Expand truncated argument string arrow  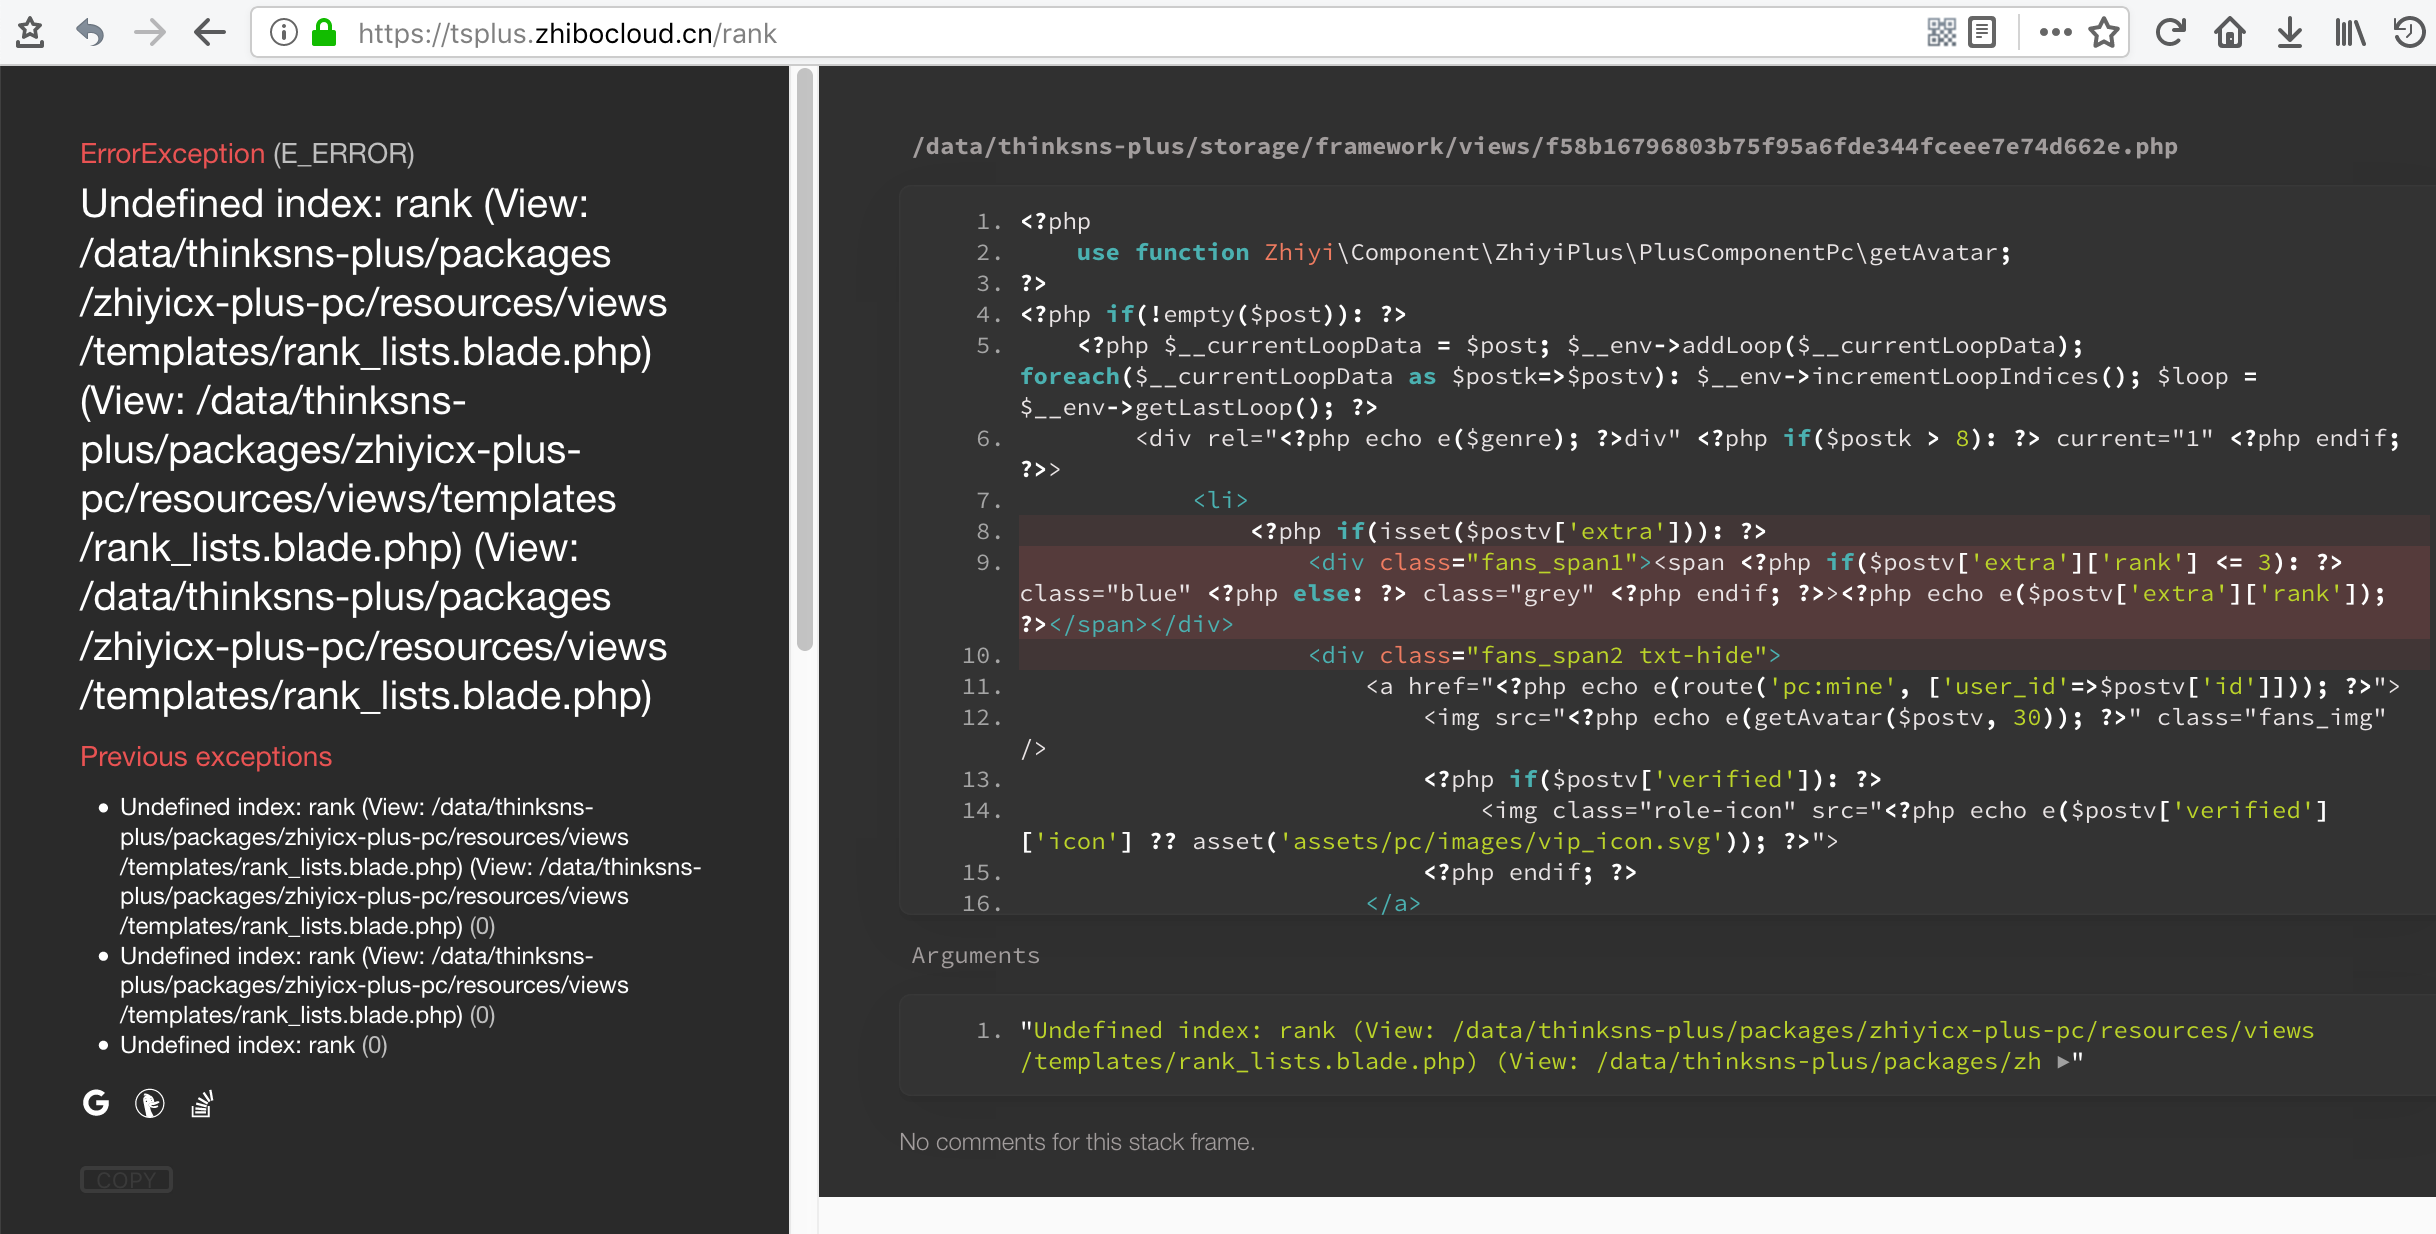(x=2063, y=1062)
